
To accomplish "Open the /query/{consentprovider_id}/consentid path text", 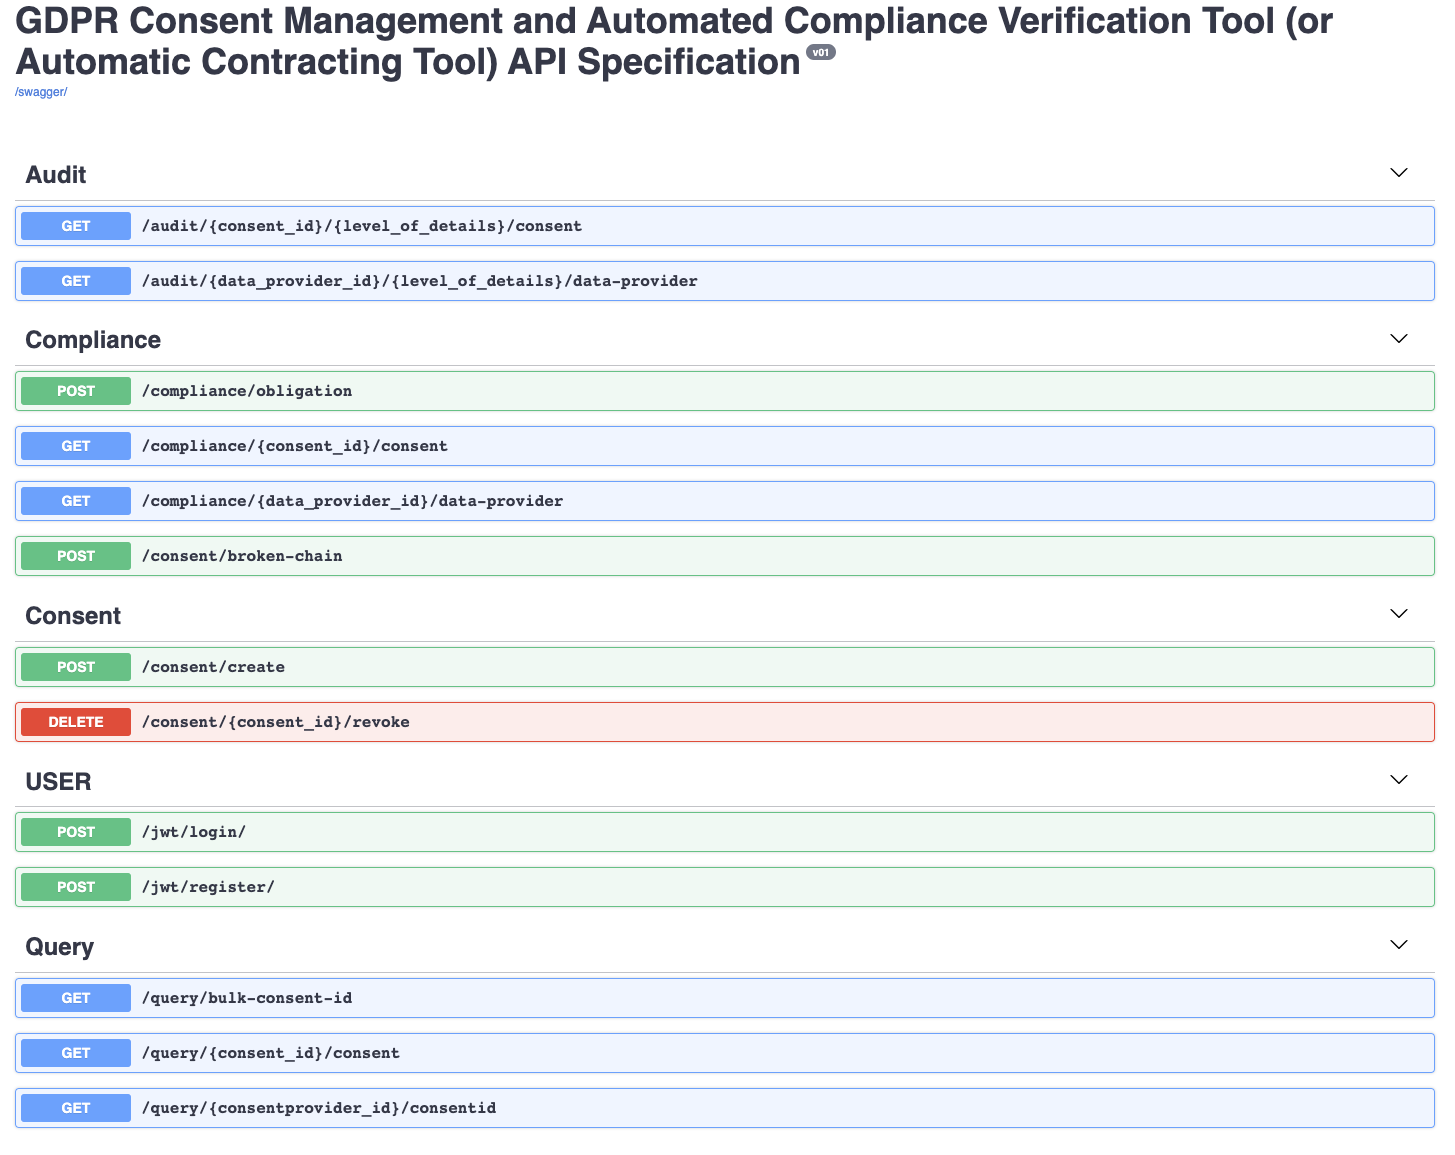I will point(319,1108).
